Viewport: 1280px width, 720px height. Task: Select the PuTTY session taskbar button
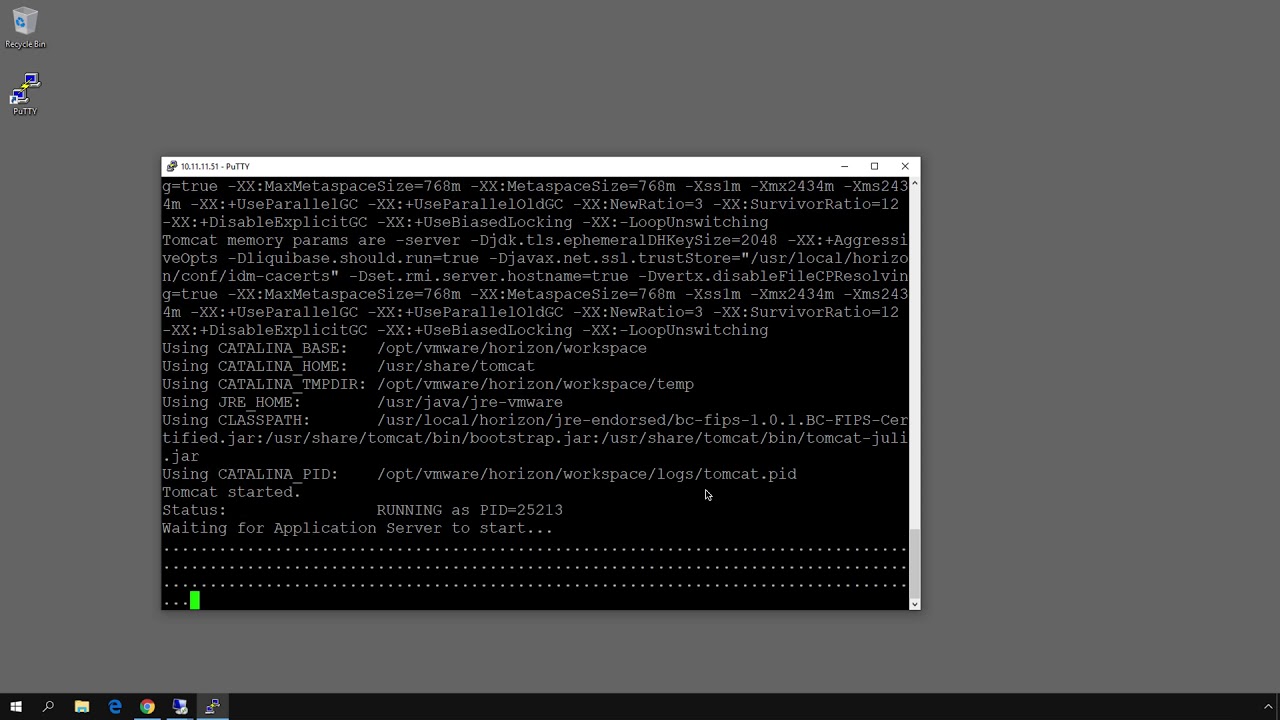click(x=212, y=707)
